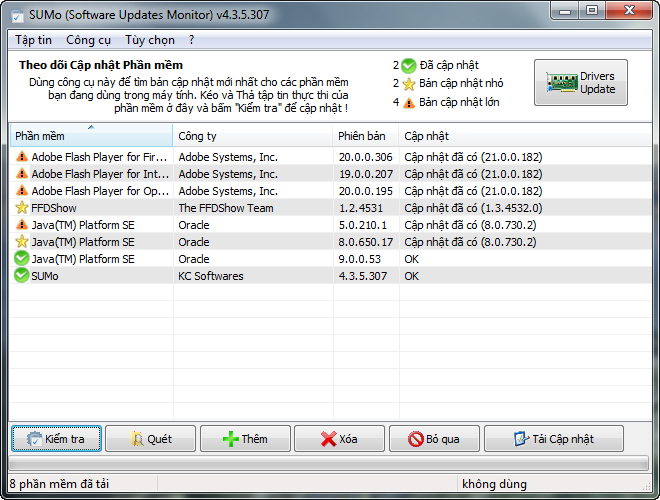This screenshot has width=660, height=500.
Task: Click warning icon for Adobe Flash Player for Int…
Action: 21,173
